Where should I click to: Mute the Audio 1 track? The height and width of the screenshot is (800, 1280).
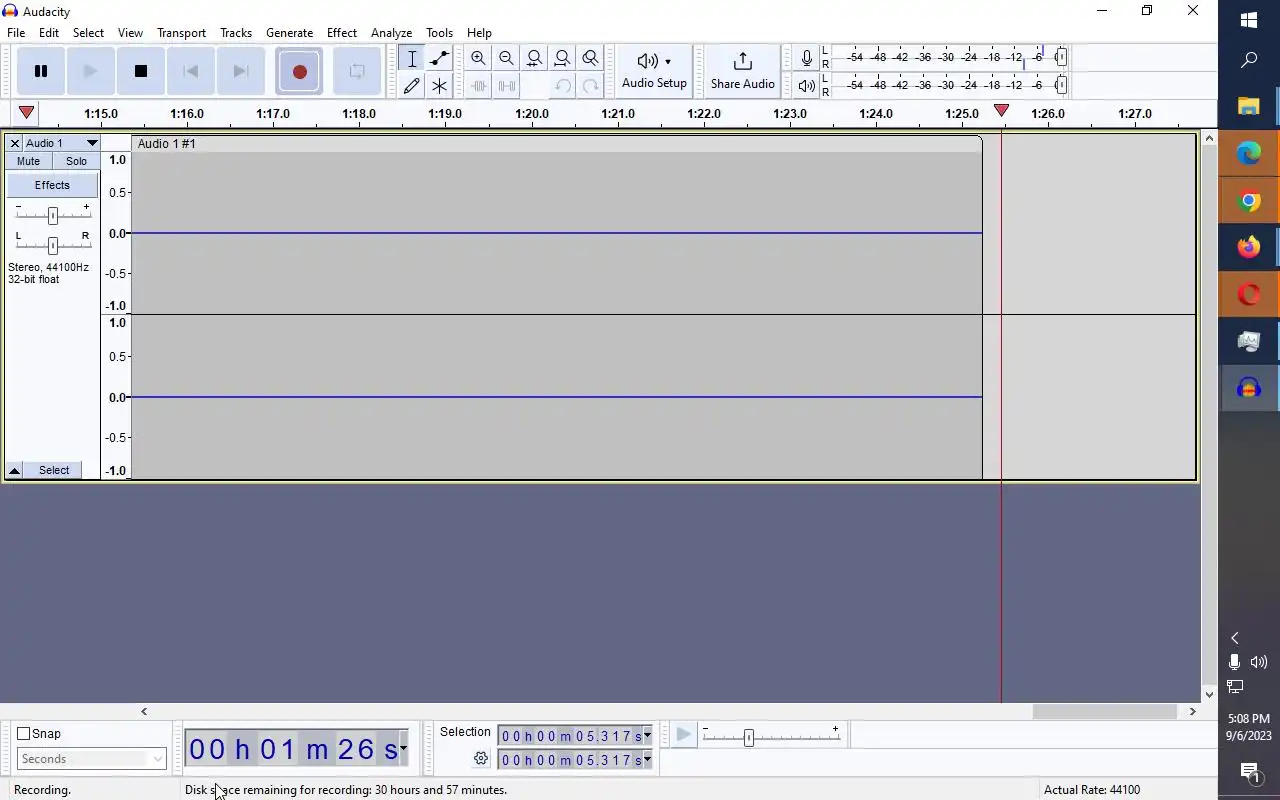pyautogui.click(x=28, y=161)
